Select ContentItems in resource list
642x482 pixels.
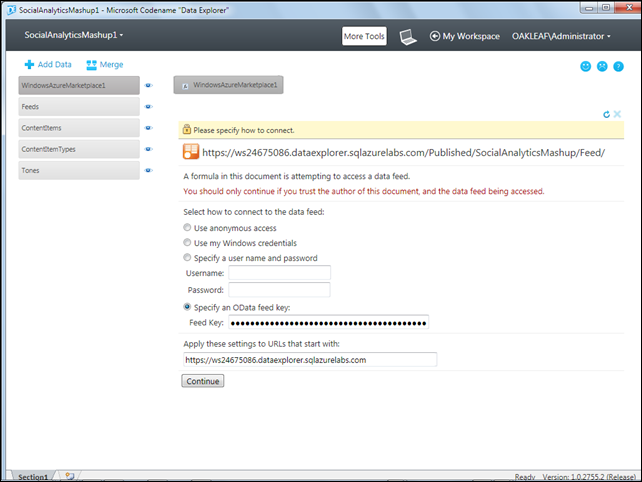pos(79,128)
